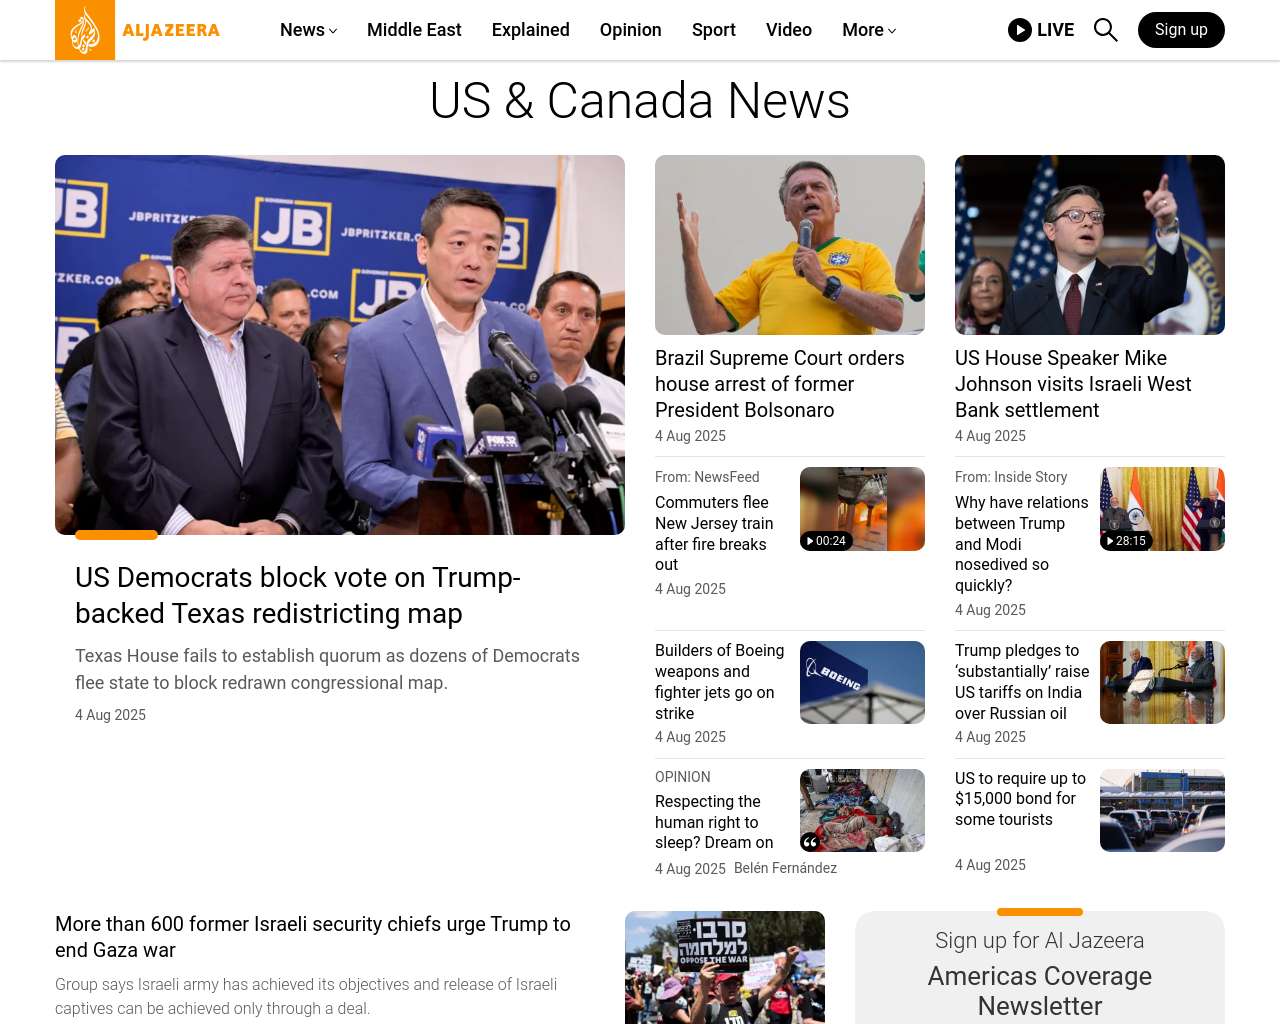Open Trump tariffs on India article
1280x1024 pixels.
[1022, 682]
